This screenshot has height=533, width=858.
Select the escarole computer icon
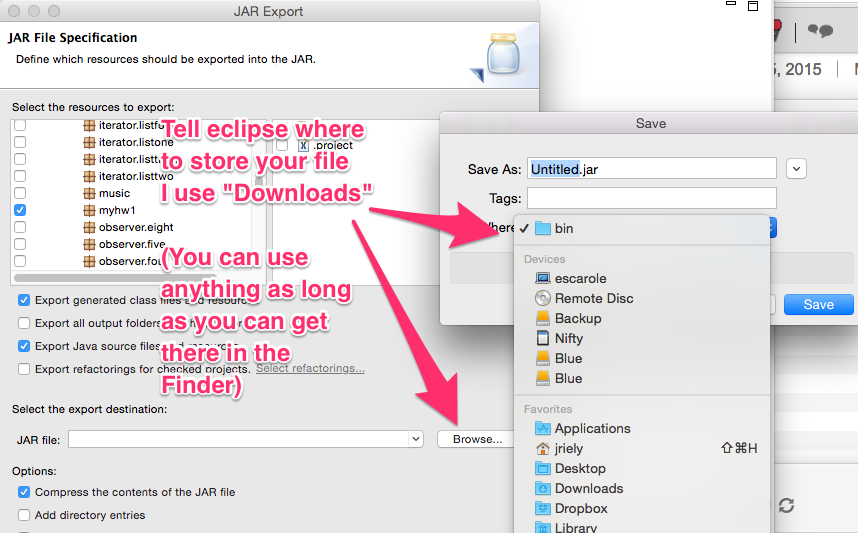(x=543, y=278)
